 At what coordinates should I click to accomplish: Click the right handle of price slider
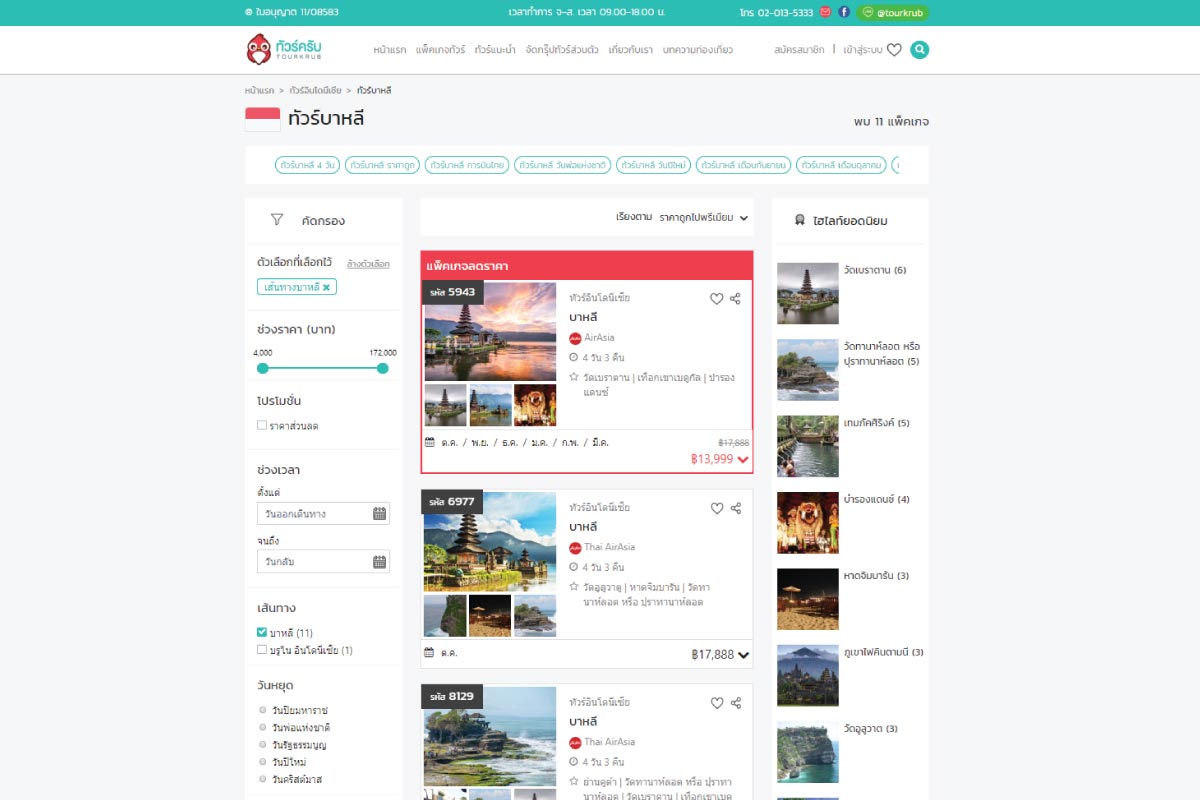382,368
